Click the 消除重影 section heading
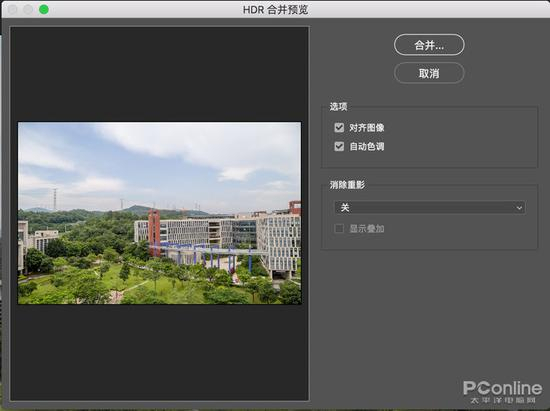This screenshot has width=550, height=411. coord(347,185)
